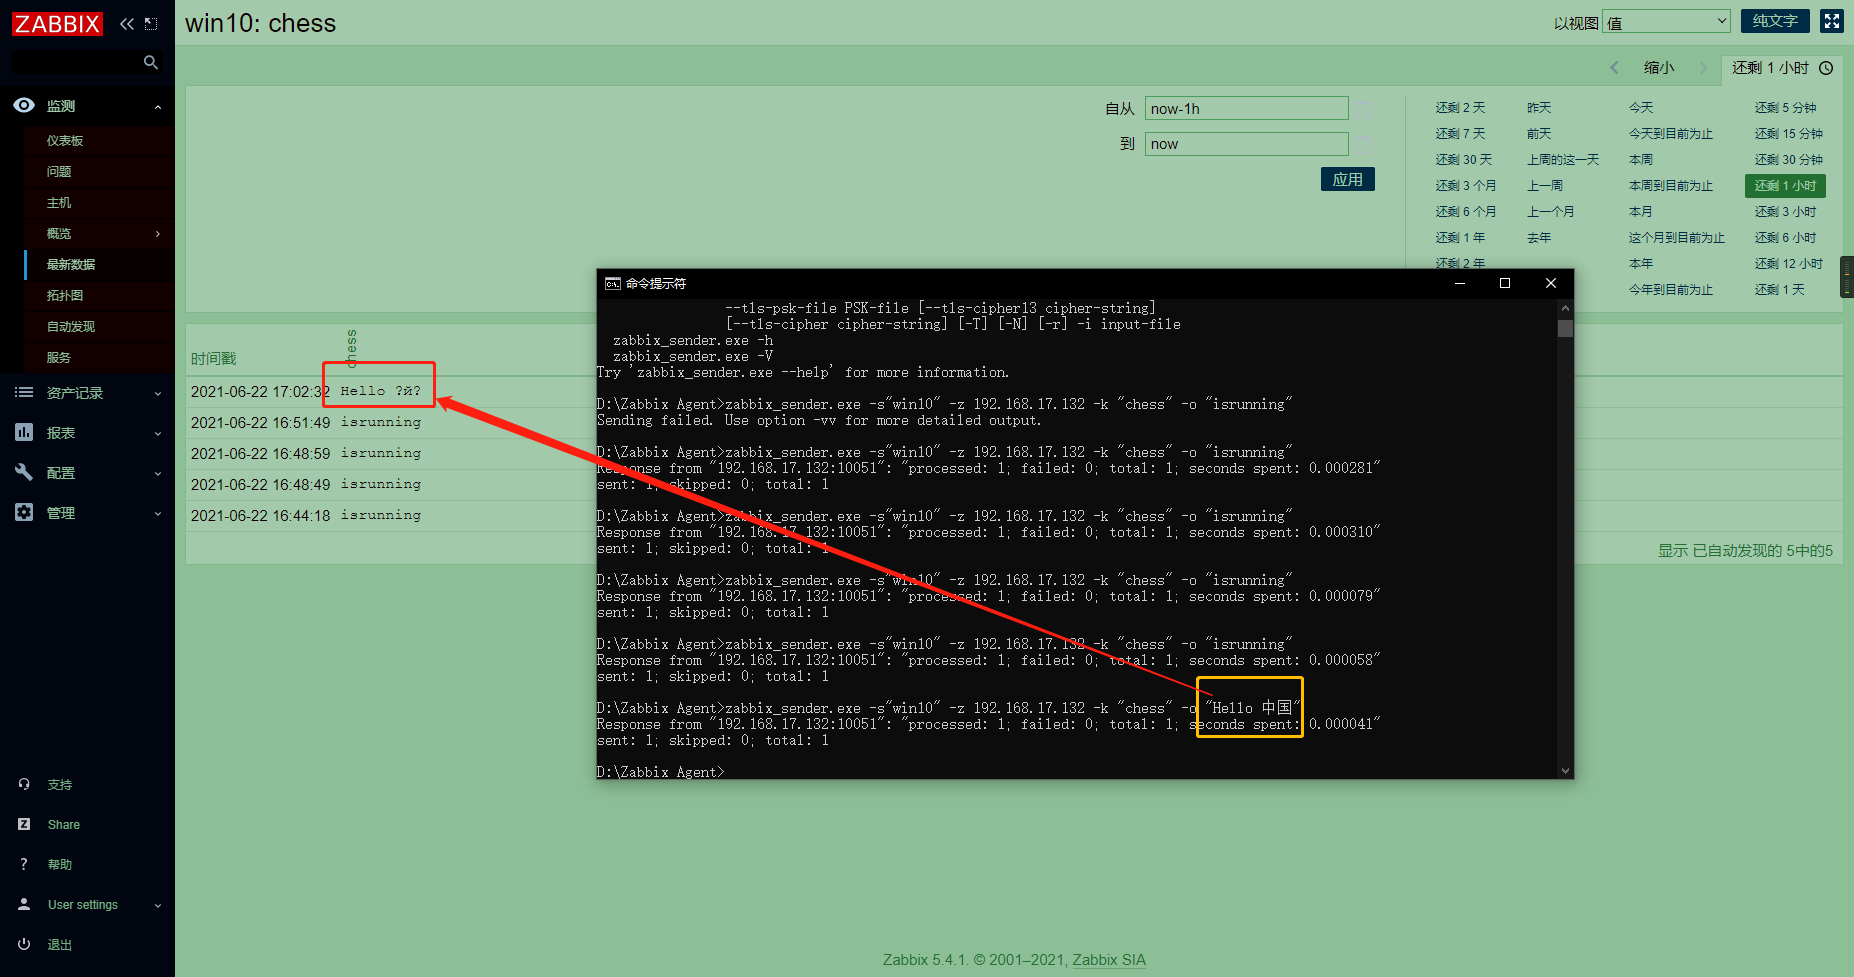Click the 2021-06-22 16:44:18 timestamp cell
This screenshot has width=1854, height=977.
261,516
